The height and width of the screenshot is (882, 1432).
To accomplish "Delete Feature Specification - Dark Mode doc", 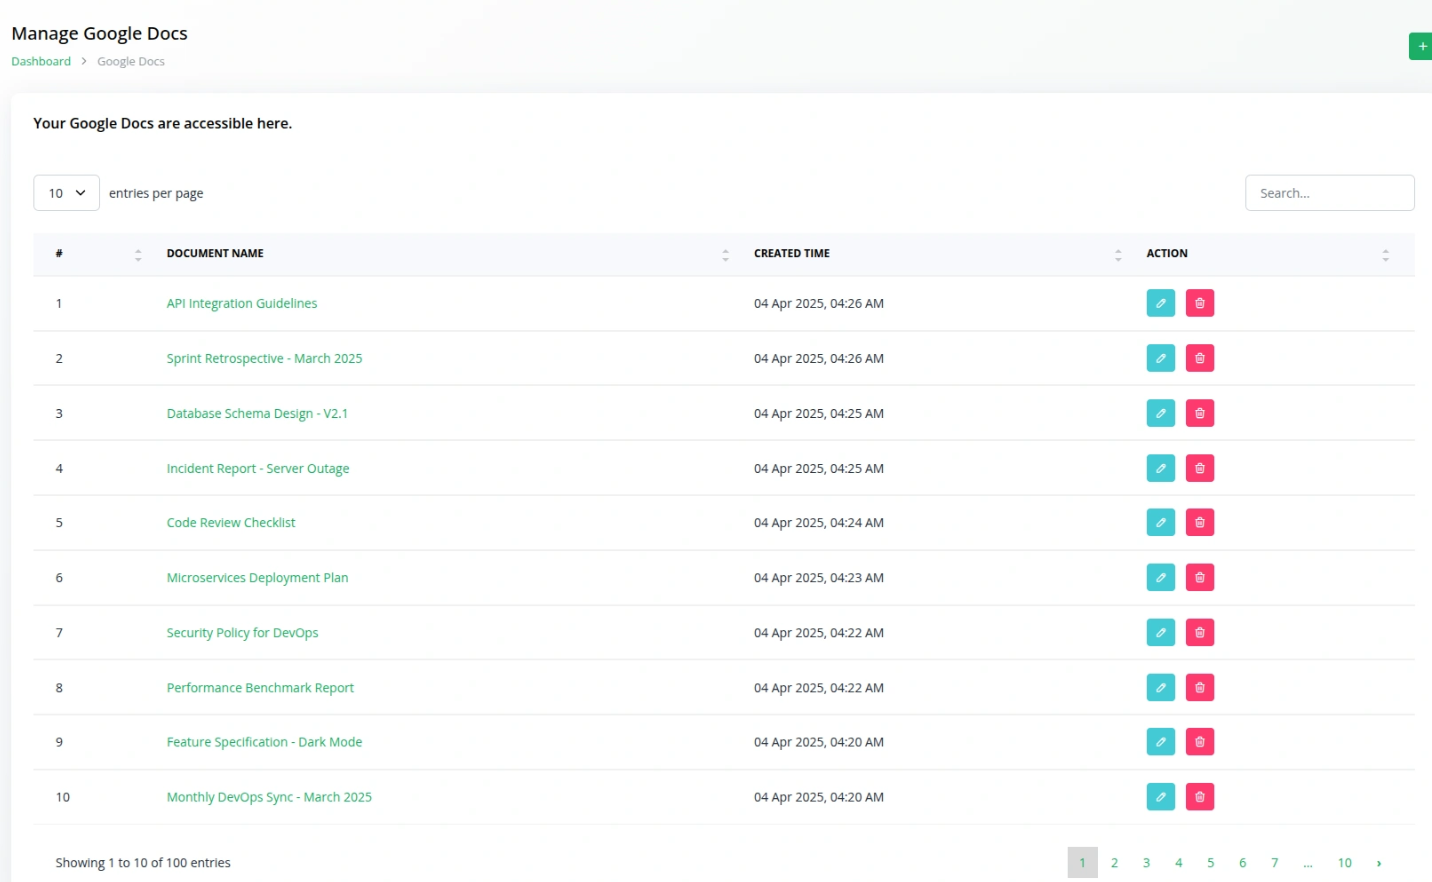I will tap(1199, 741).
